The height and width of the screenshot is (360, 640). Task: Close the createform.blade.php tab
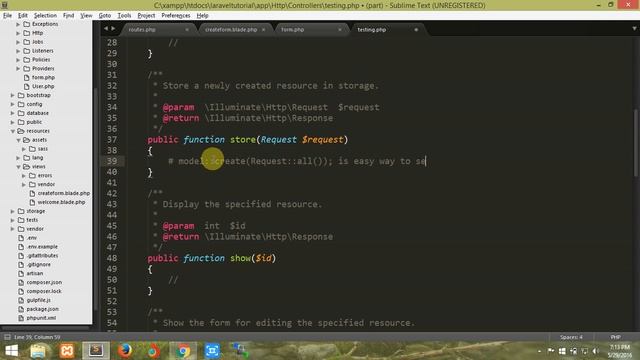coord(263,30)
